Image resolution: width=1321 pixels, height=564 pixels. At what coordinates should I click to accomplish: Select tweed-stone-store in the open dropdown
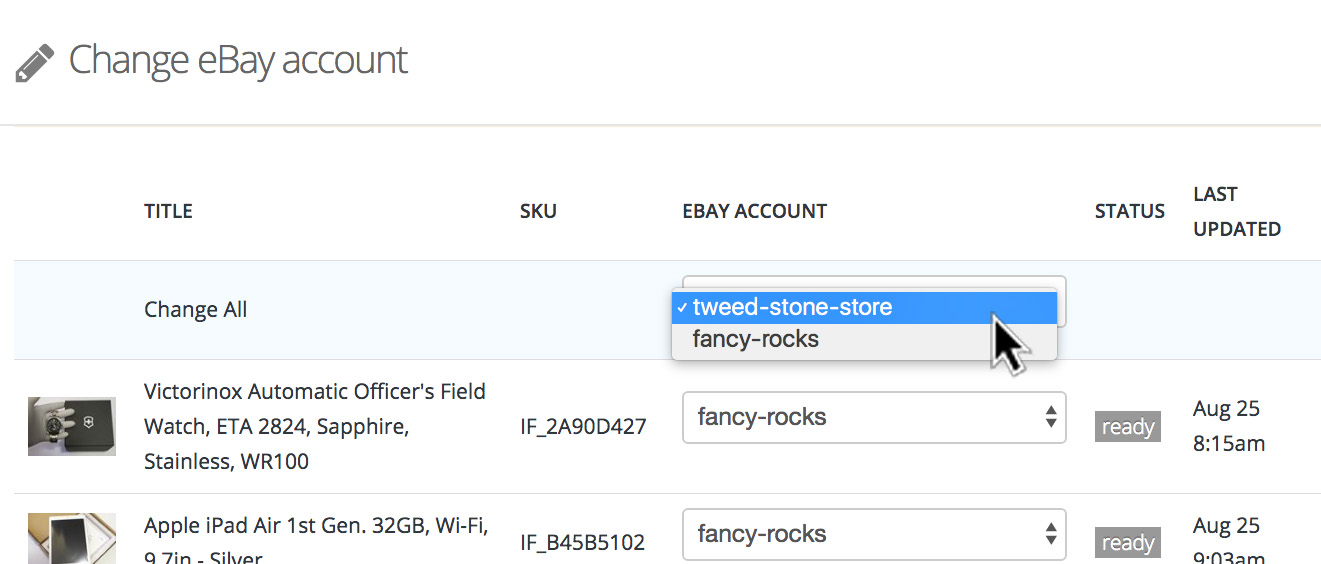[x=791, y=308]
